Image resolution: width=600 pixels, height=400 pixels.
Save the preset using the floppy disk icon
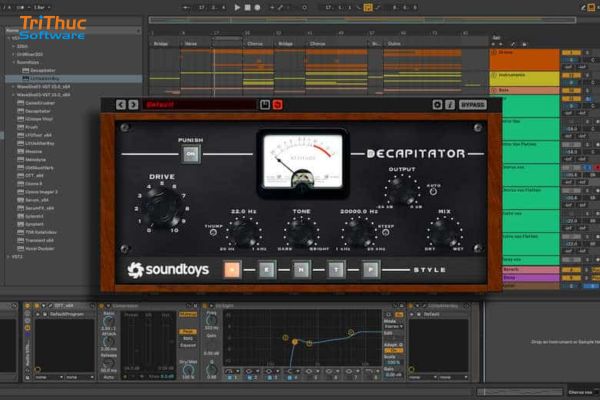(x=265, y=104)
